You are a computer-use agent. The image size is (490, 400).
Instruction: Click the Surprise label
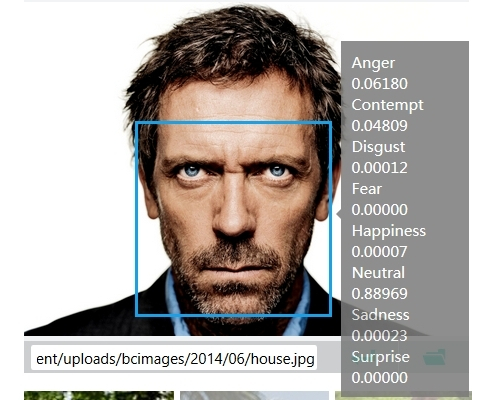[x=380, y=357]
